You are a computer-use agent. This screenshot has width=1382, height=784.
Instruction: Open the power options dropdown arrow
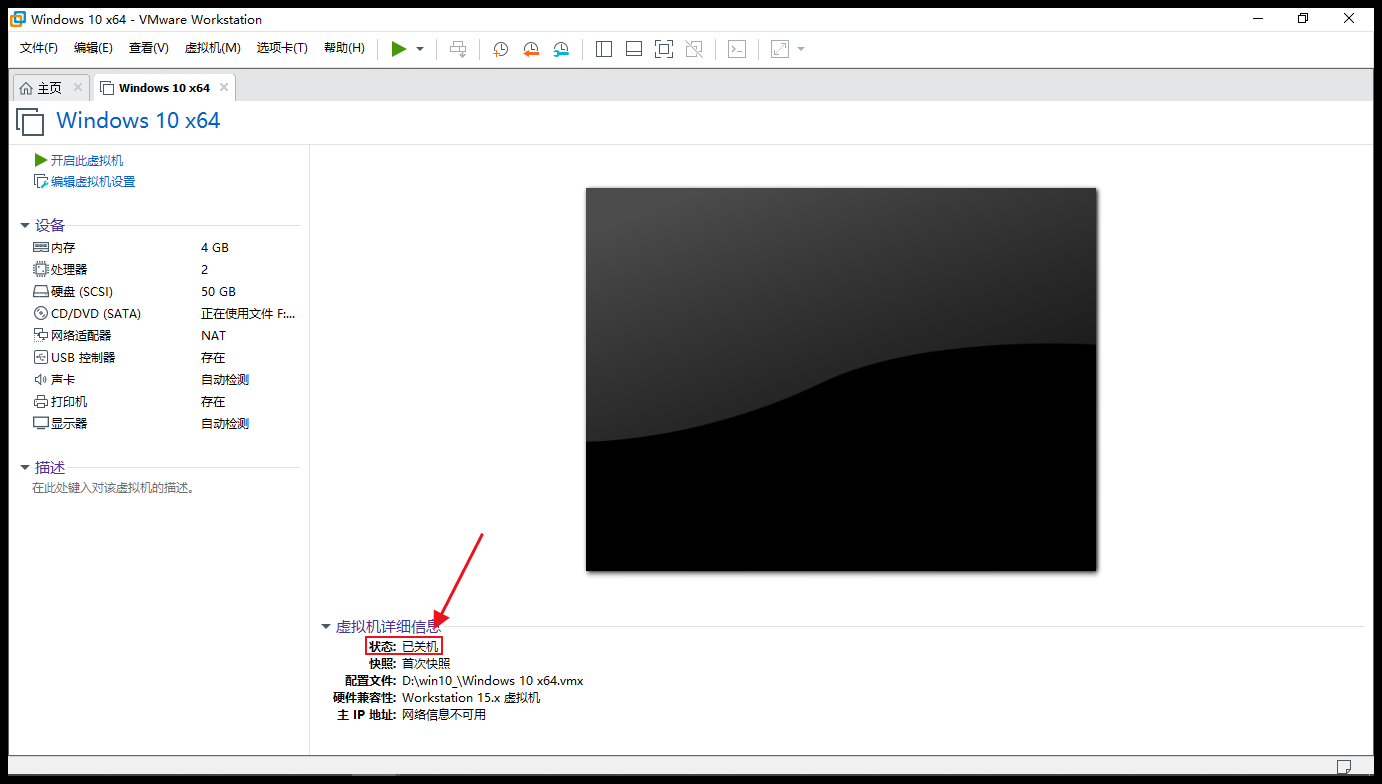coord(420,49)
